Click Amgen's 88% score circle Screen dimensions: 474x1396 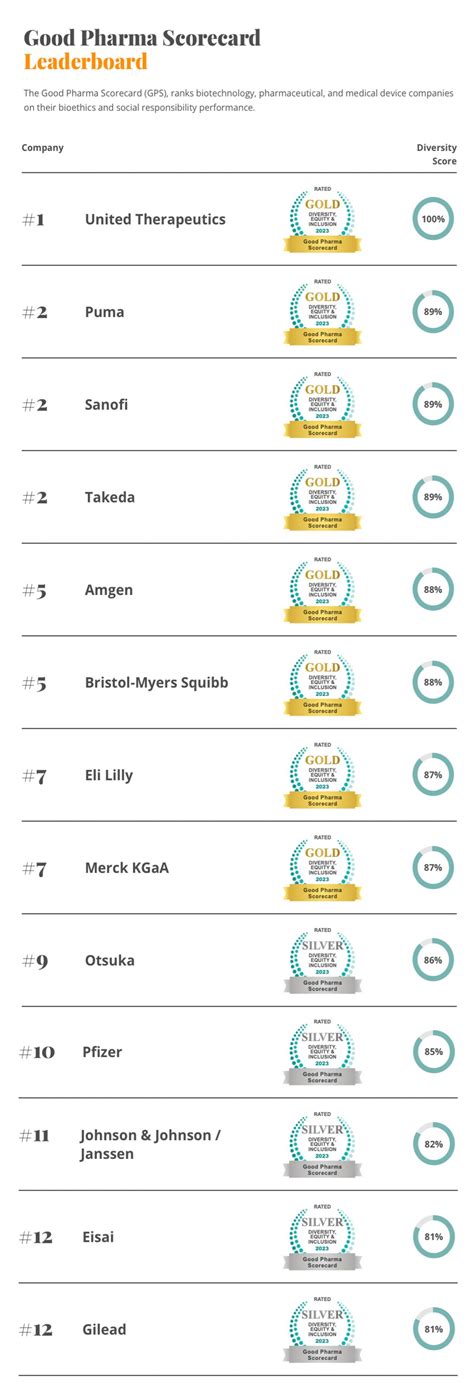point(433,590)
